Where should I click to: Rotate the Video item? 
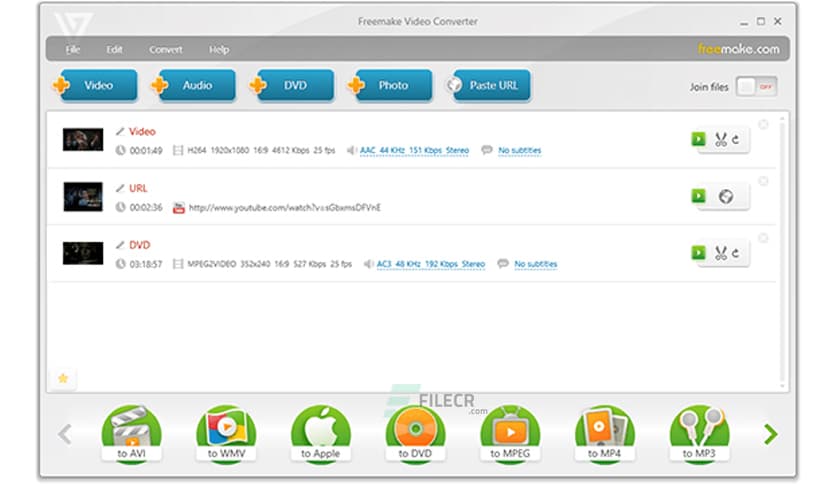click(736, 140)
